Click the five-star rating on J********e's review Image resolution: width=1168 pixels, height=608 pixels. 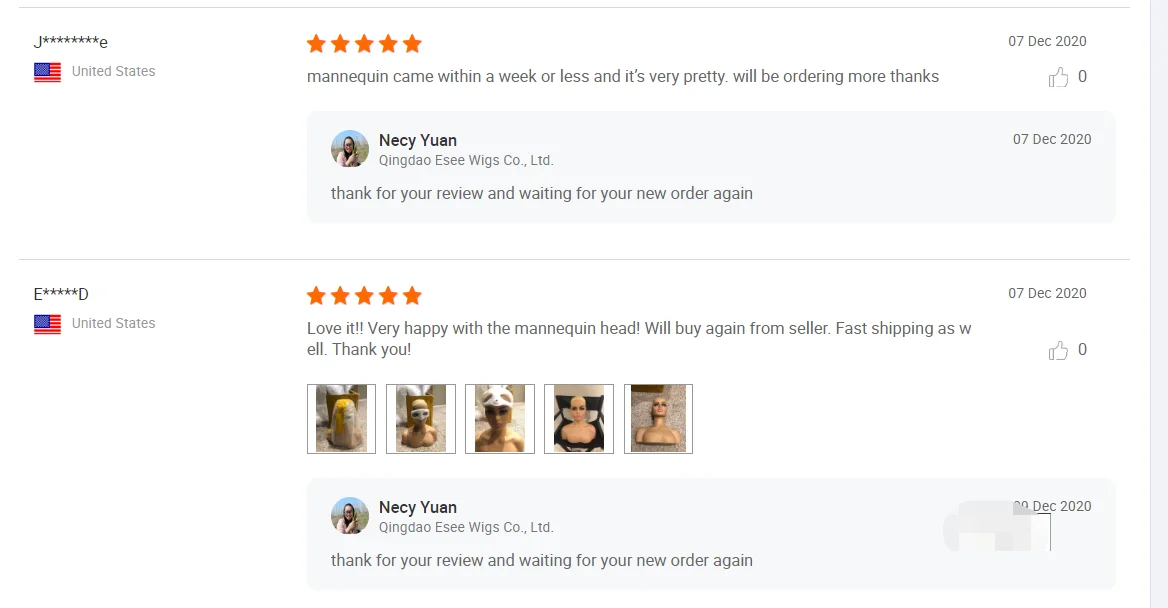click(364, 44)
